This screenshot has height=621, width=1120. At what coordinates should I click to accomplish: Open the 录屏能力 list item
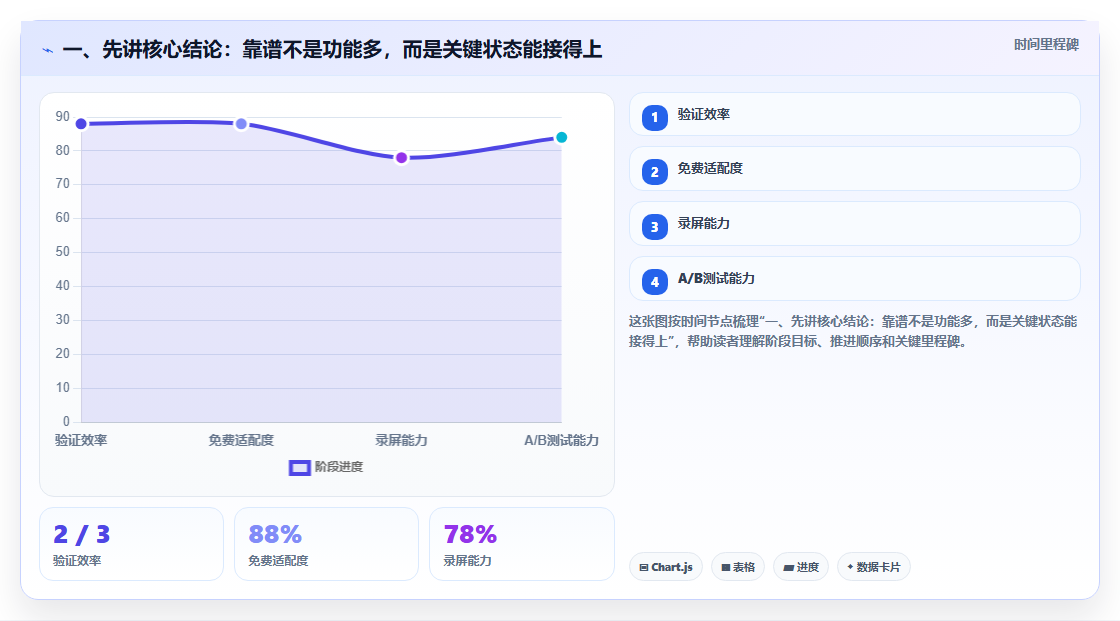[x=854, y=224]
